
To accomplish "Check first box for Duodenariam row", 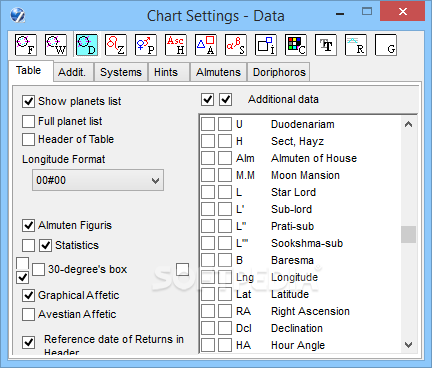I will (x=208, y=124).
